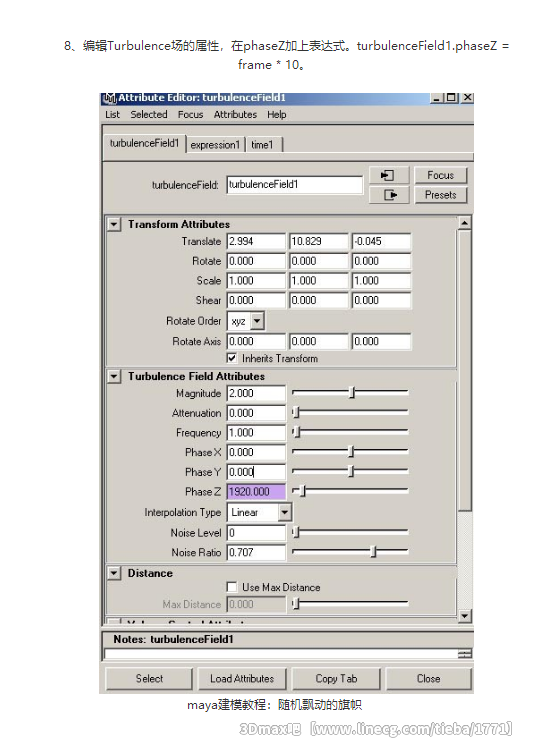Screen dimensions: 552x748
Task: Click the Copy Tab button
Action: (x=336, y=678)
